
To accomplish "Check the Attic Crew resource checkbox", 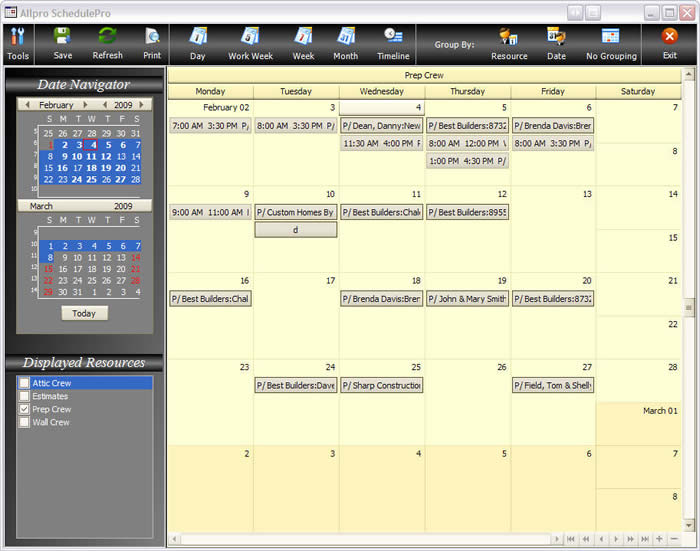I will pyautogui.click(x=24, y=383).
